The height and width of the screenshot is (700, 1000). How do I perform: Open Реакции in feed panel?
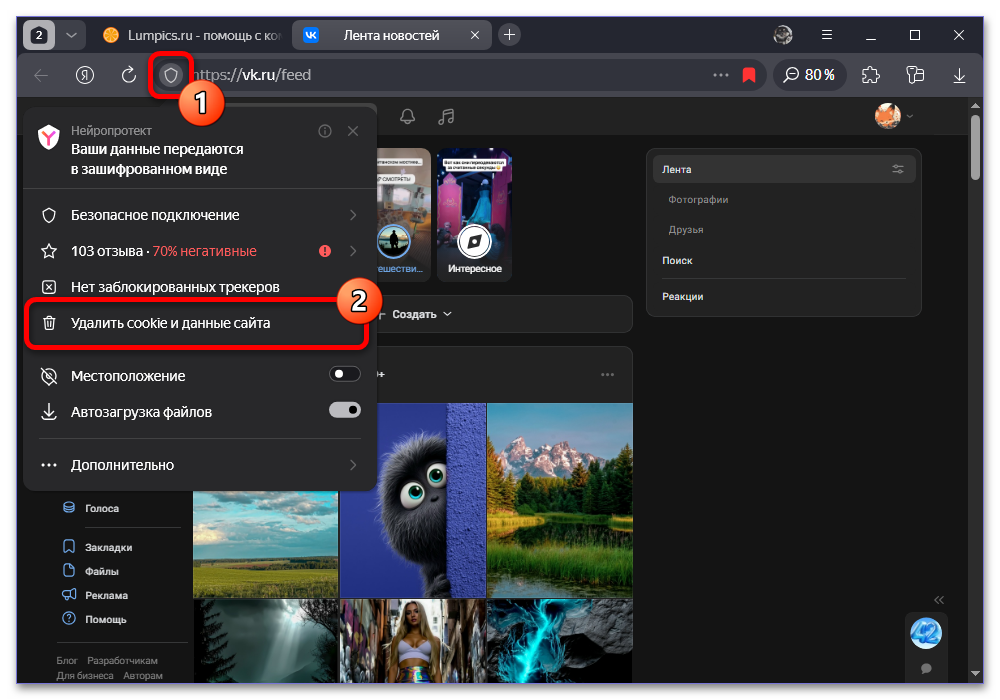pos(682,297)
